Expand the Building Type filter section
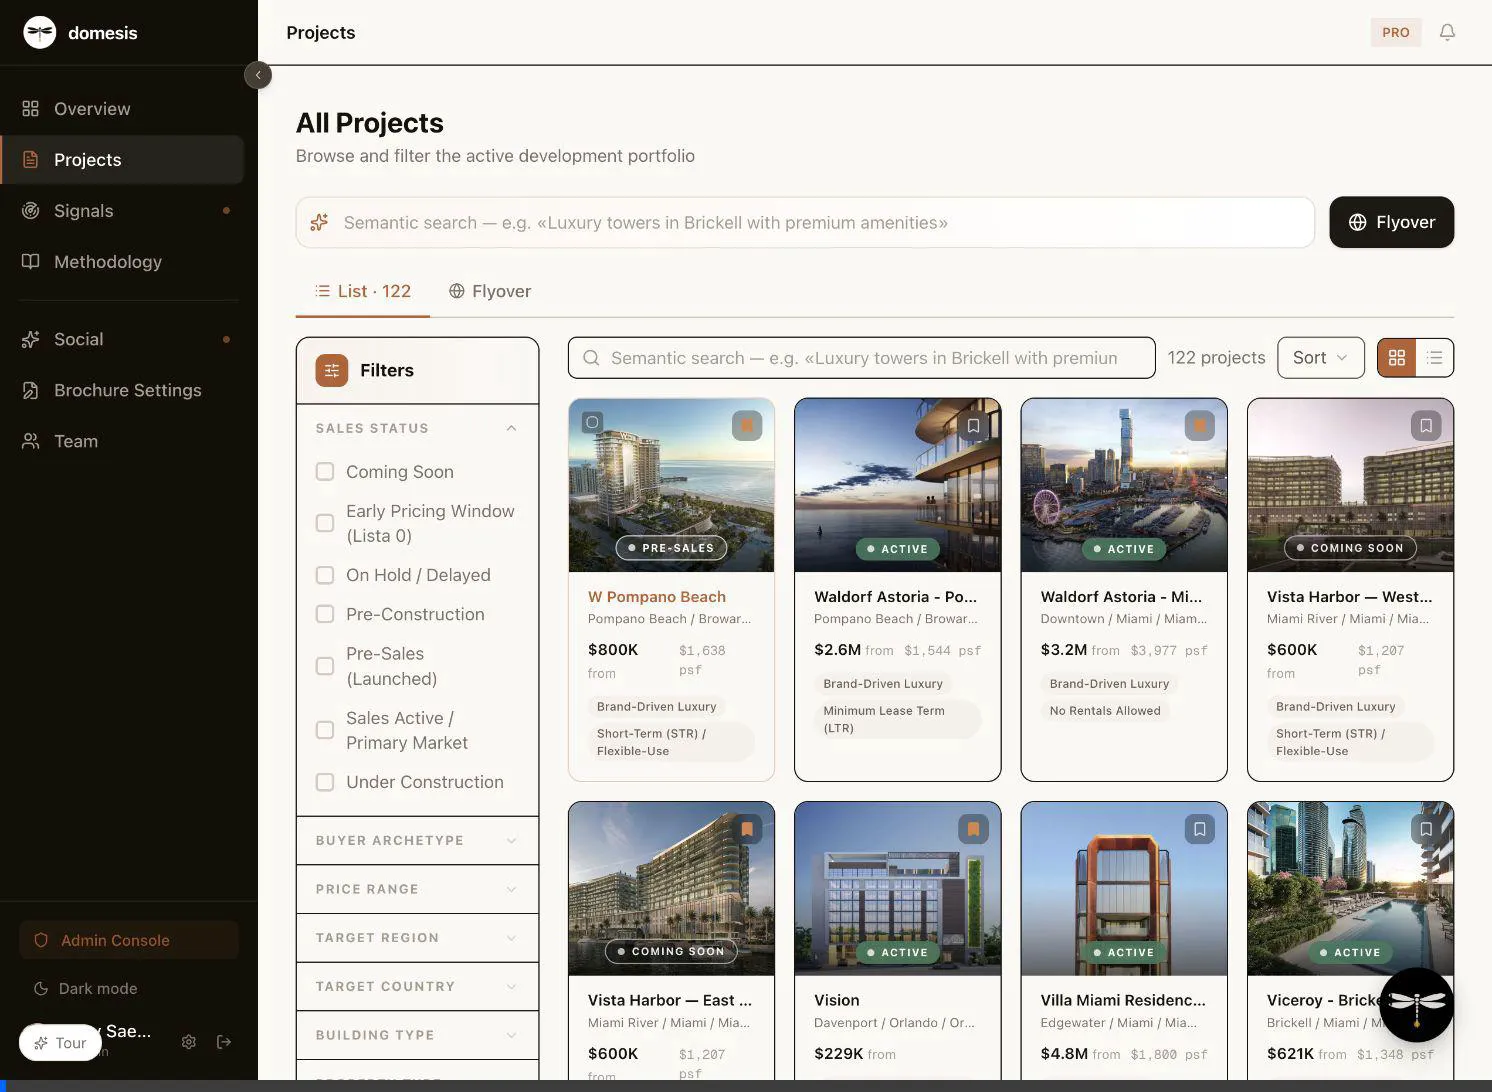The height and width of the screenshot is (1092, 1492). (x=417, y=1035)
